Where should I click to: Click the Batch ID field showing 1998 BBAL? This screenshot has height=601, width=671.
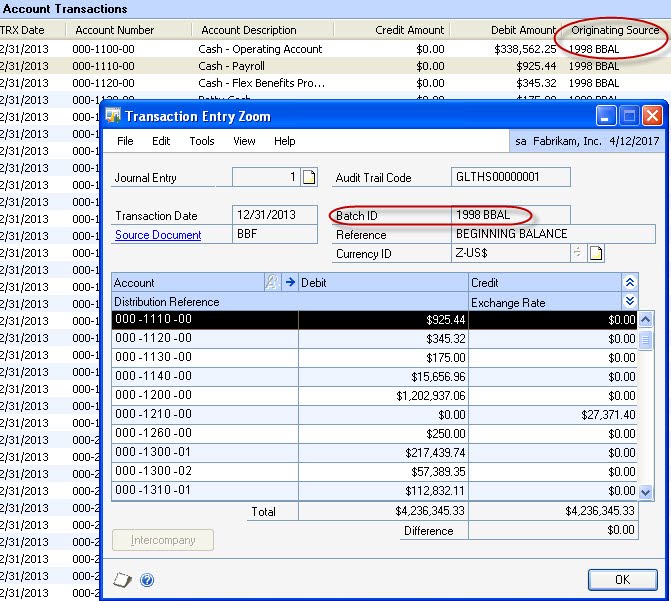pyautogui.click(x=511, y=214)
